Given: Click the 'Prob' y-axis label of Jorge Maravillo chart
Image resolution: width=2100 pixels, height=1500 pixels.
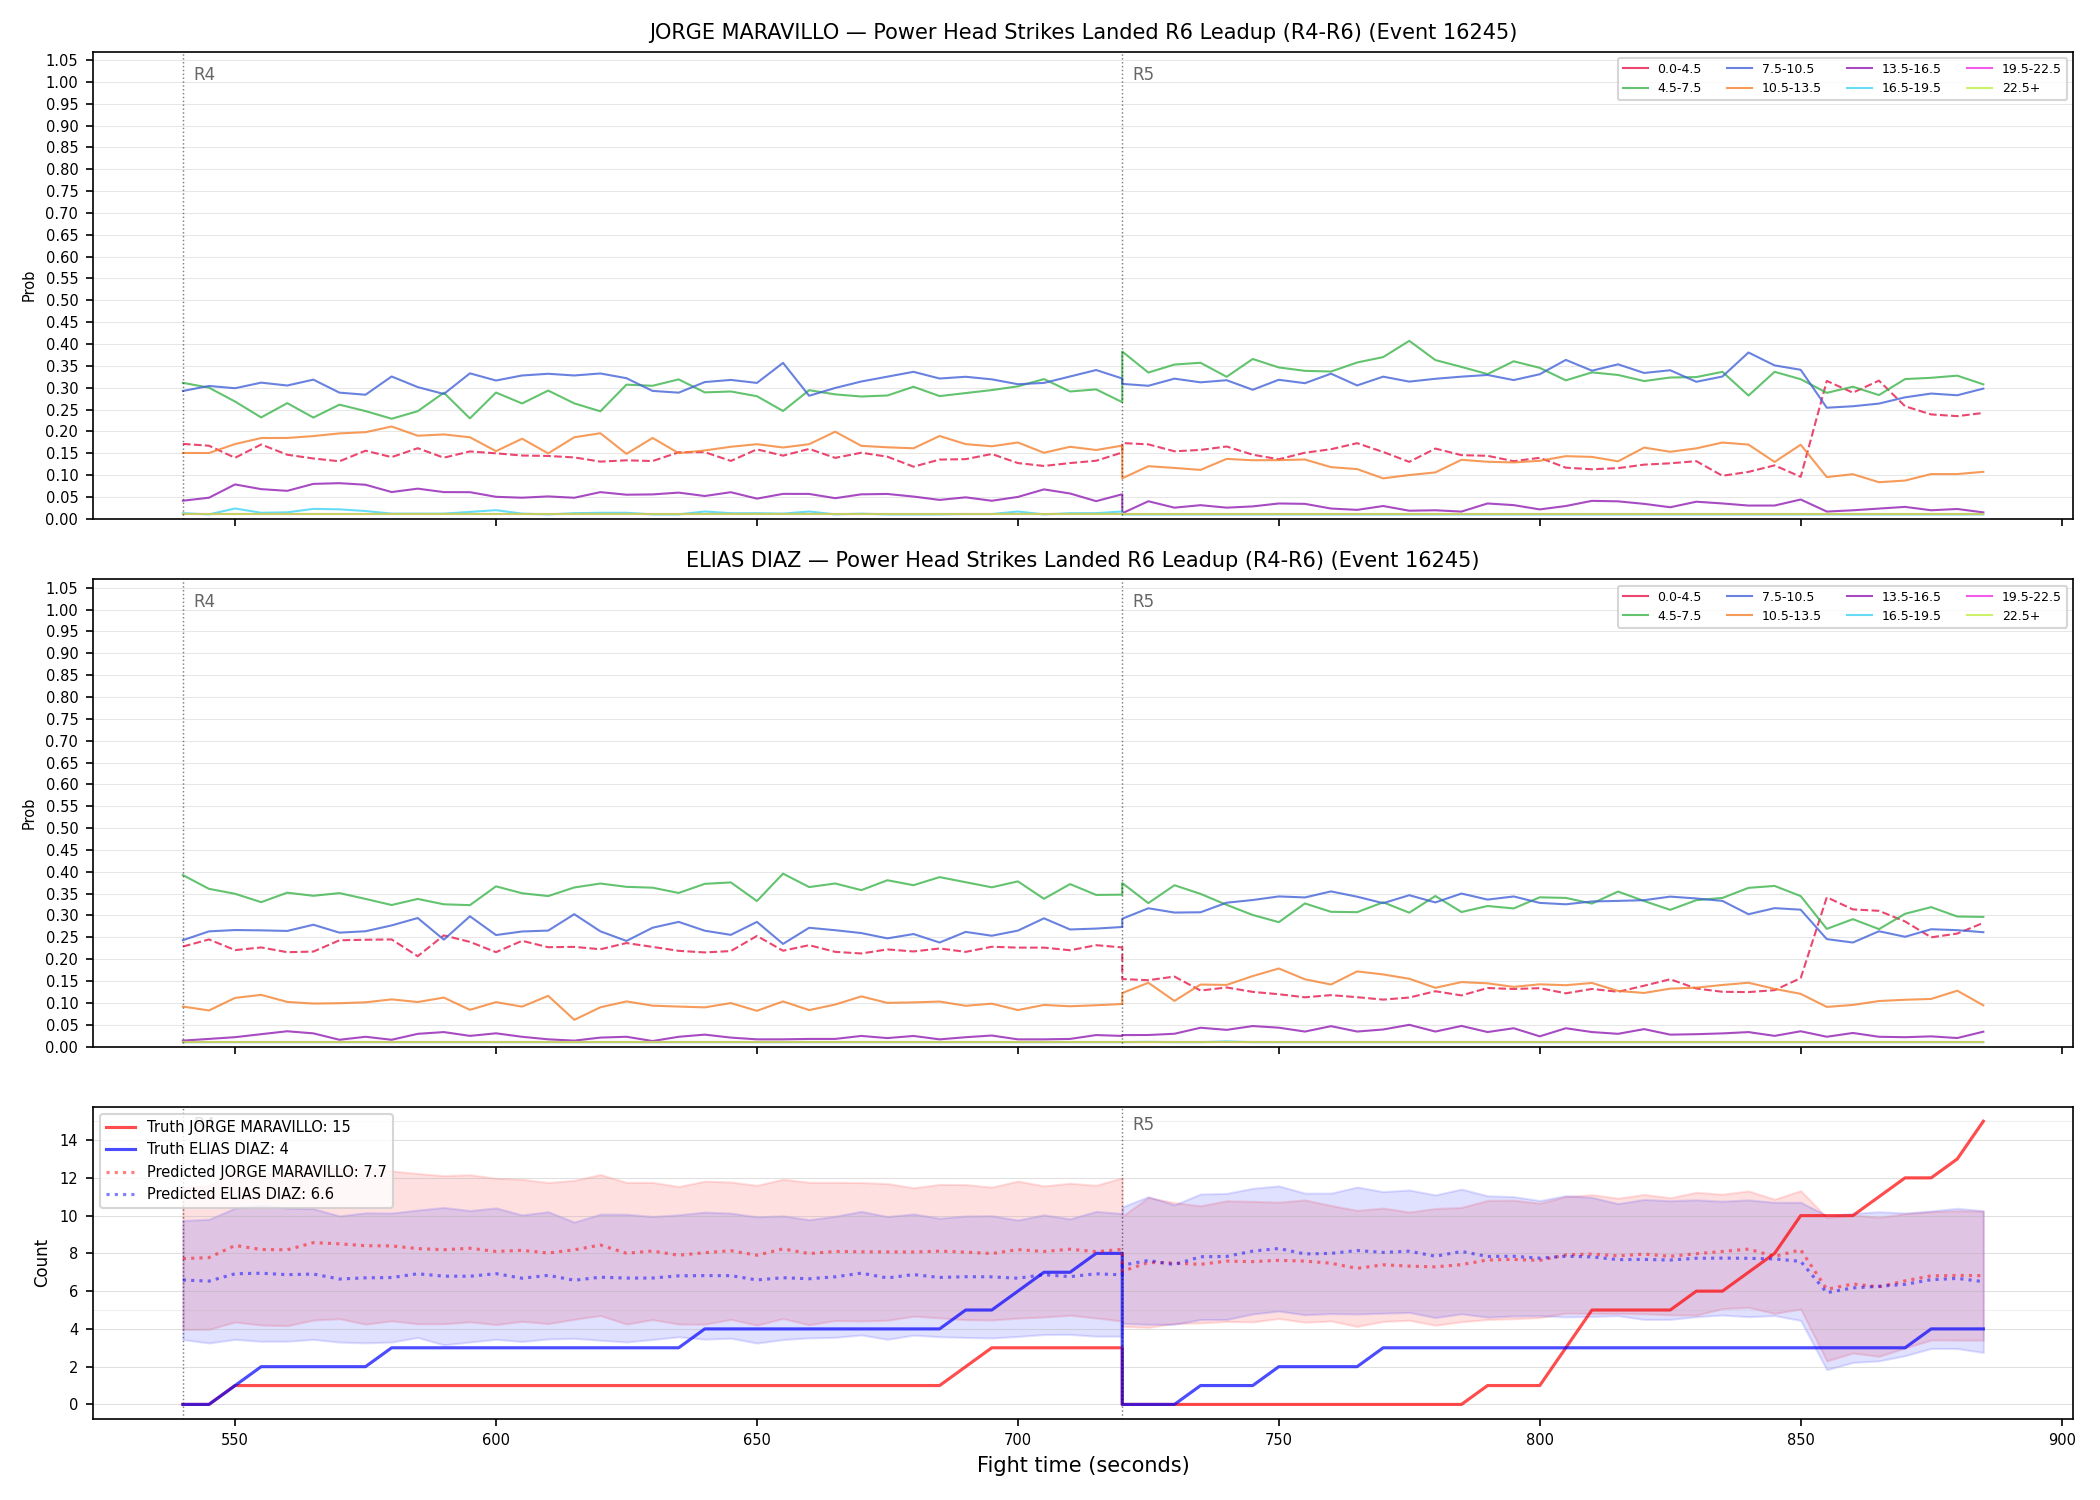Looking at the screenshot, I should coord(29,286).
